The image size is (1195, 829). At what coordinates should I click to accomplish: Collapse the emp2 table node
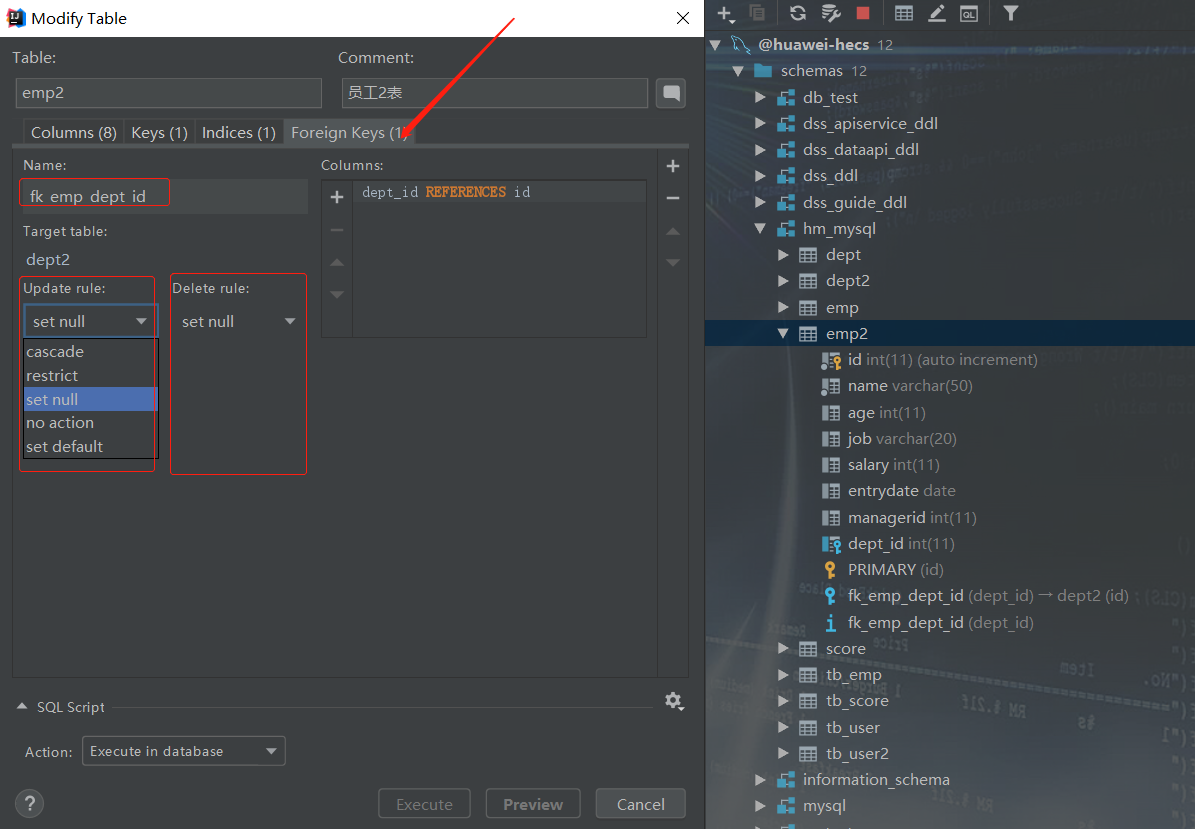pyautogui.click(x=783, y=334)
